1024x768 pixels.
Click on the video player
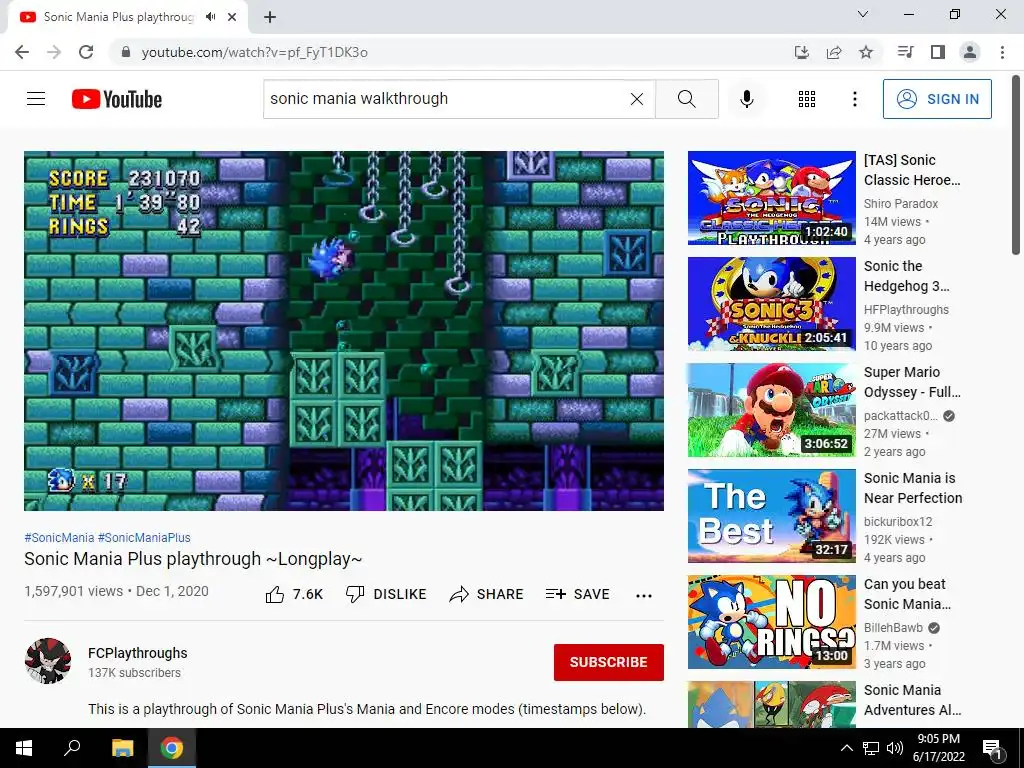[344, 330]
